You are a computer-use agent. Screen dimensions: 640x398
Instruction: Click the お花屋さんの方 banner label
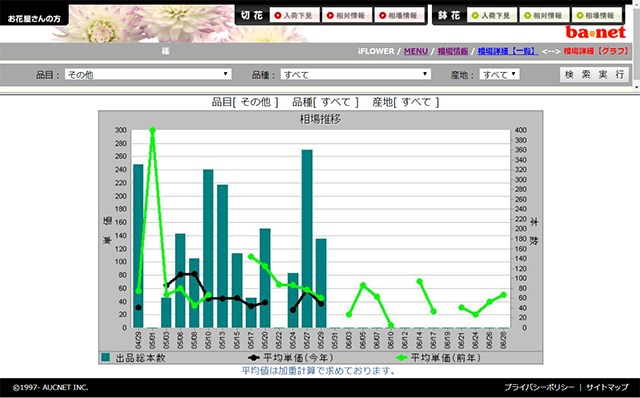(x=34, y=18)
